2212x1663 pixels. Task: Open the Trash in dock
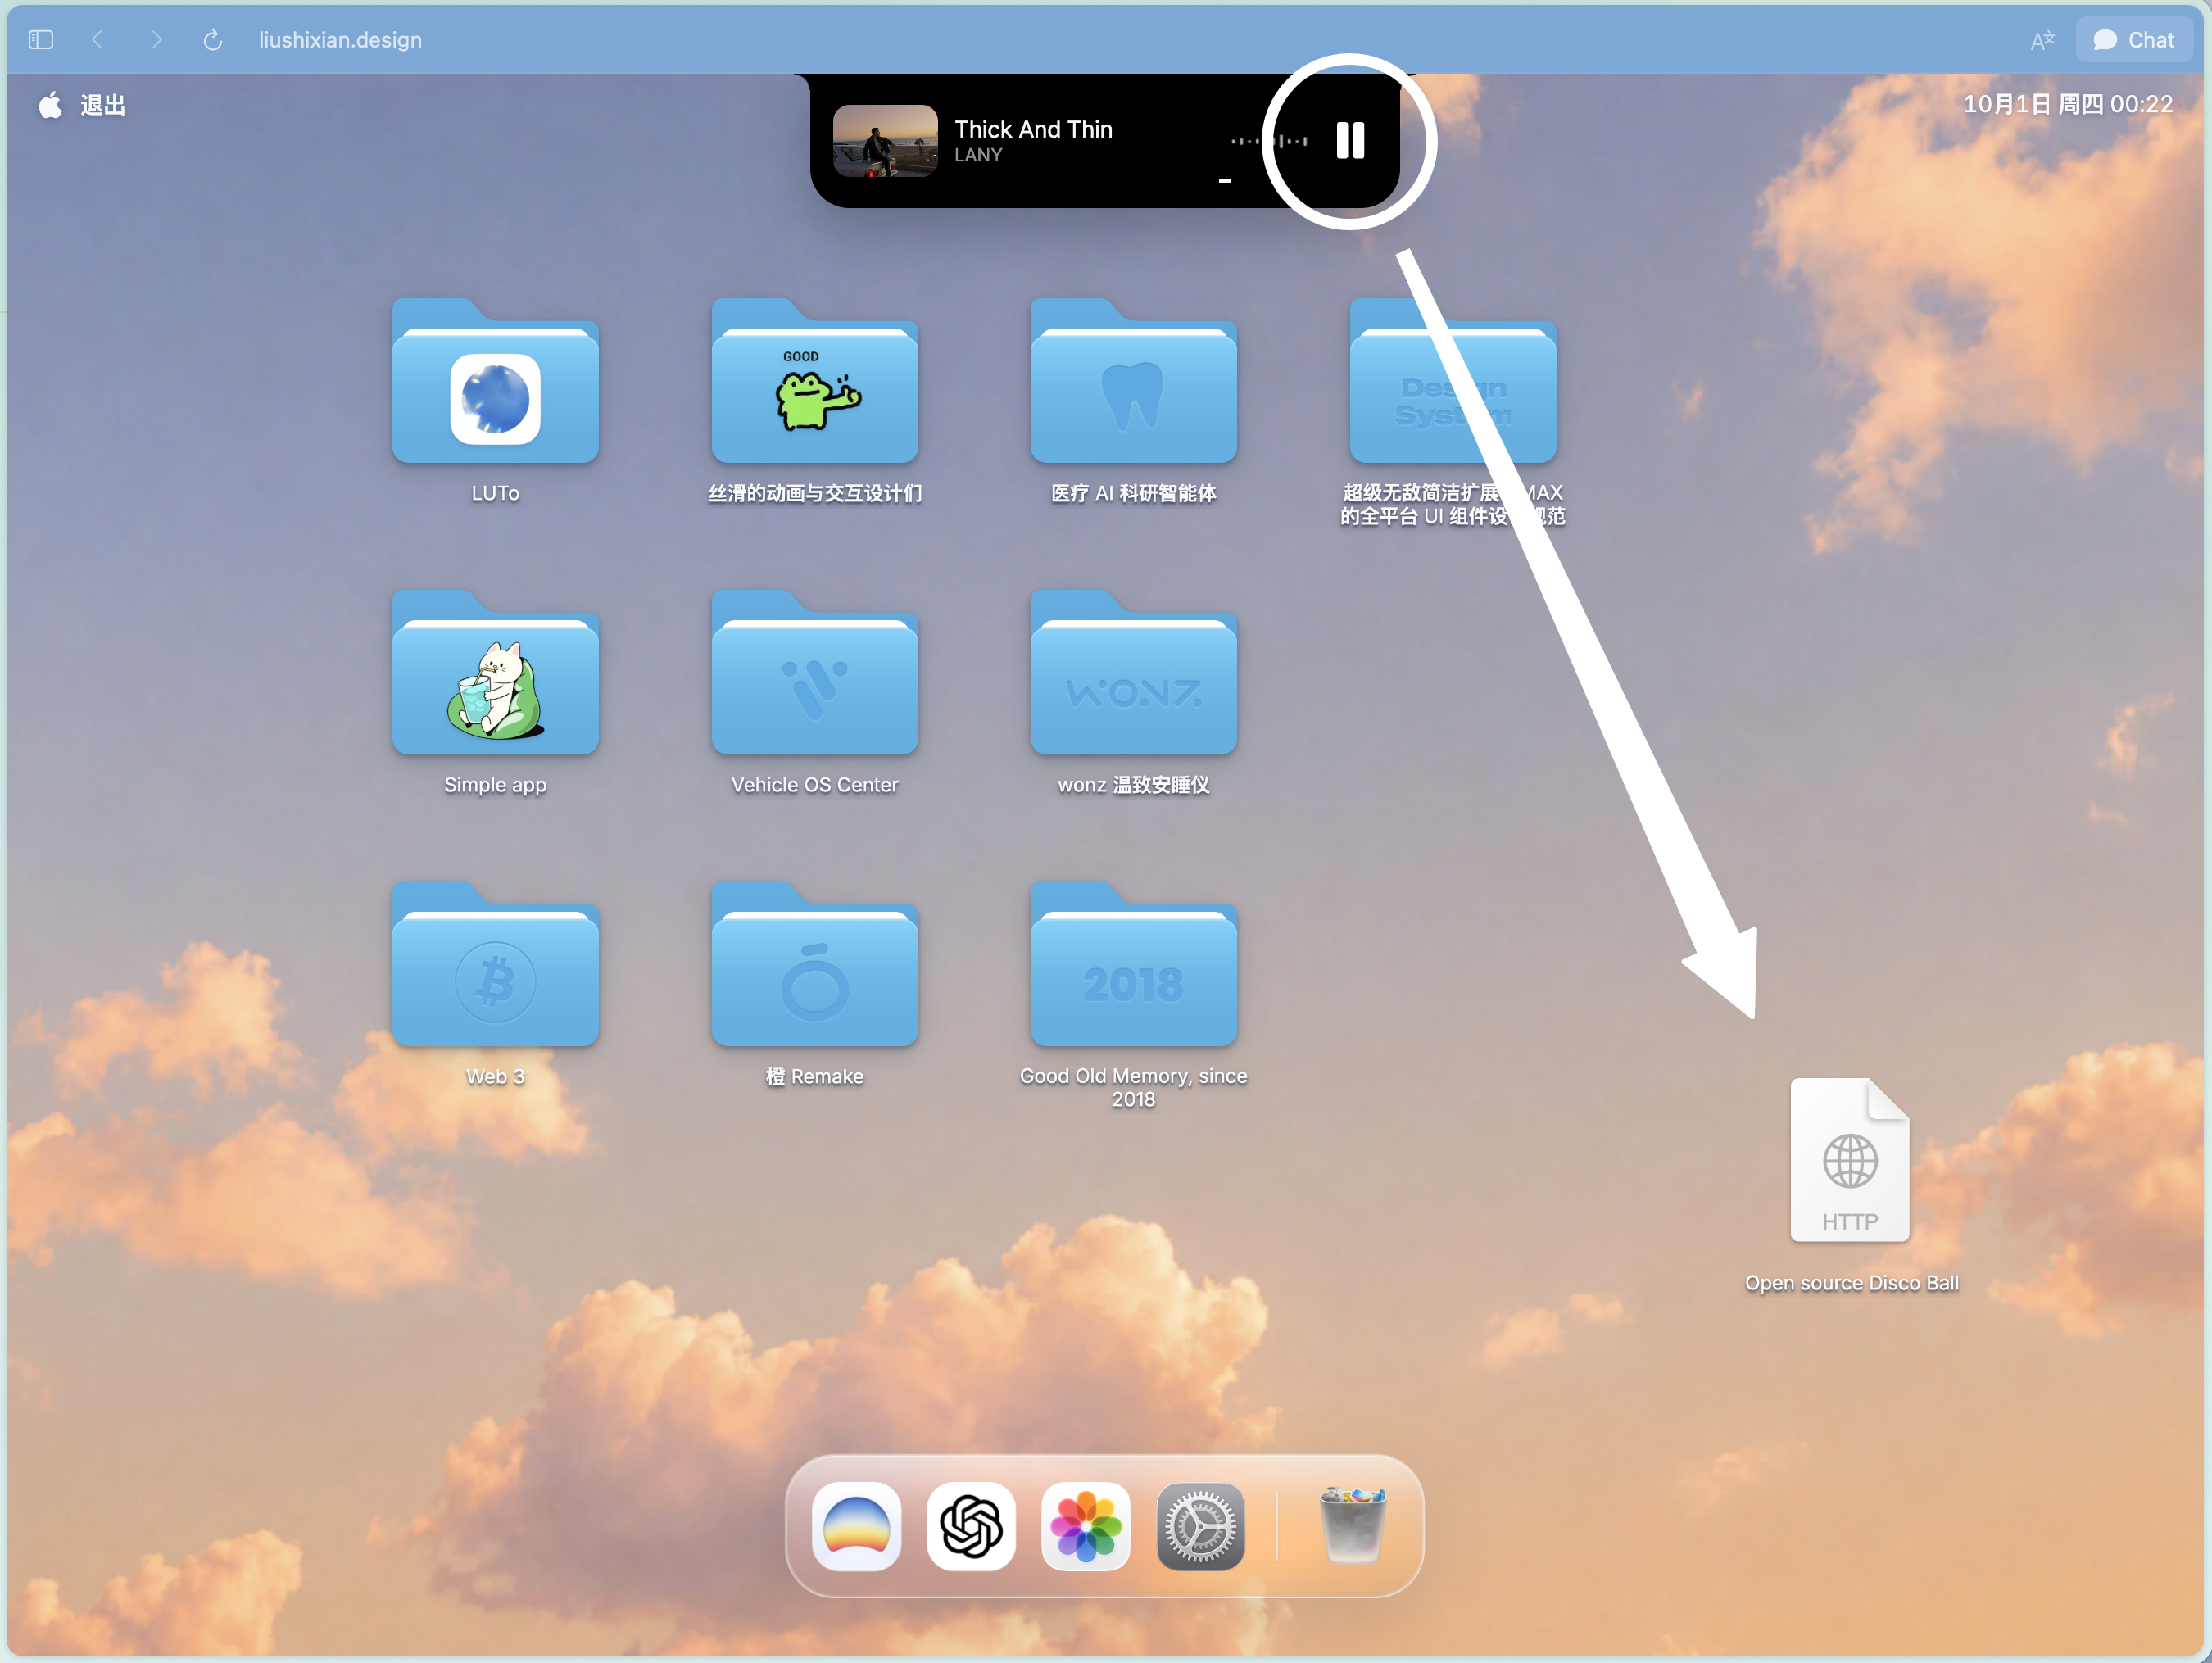pos(1352,1526)
